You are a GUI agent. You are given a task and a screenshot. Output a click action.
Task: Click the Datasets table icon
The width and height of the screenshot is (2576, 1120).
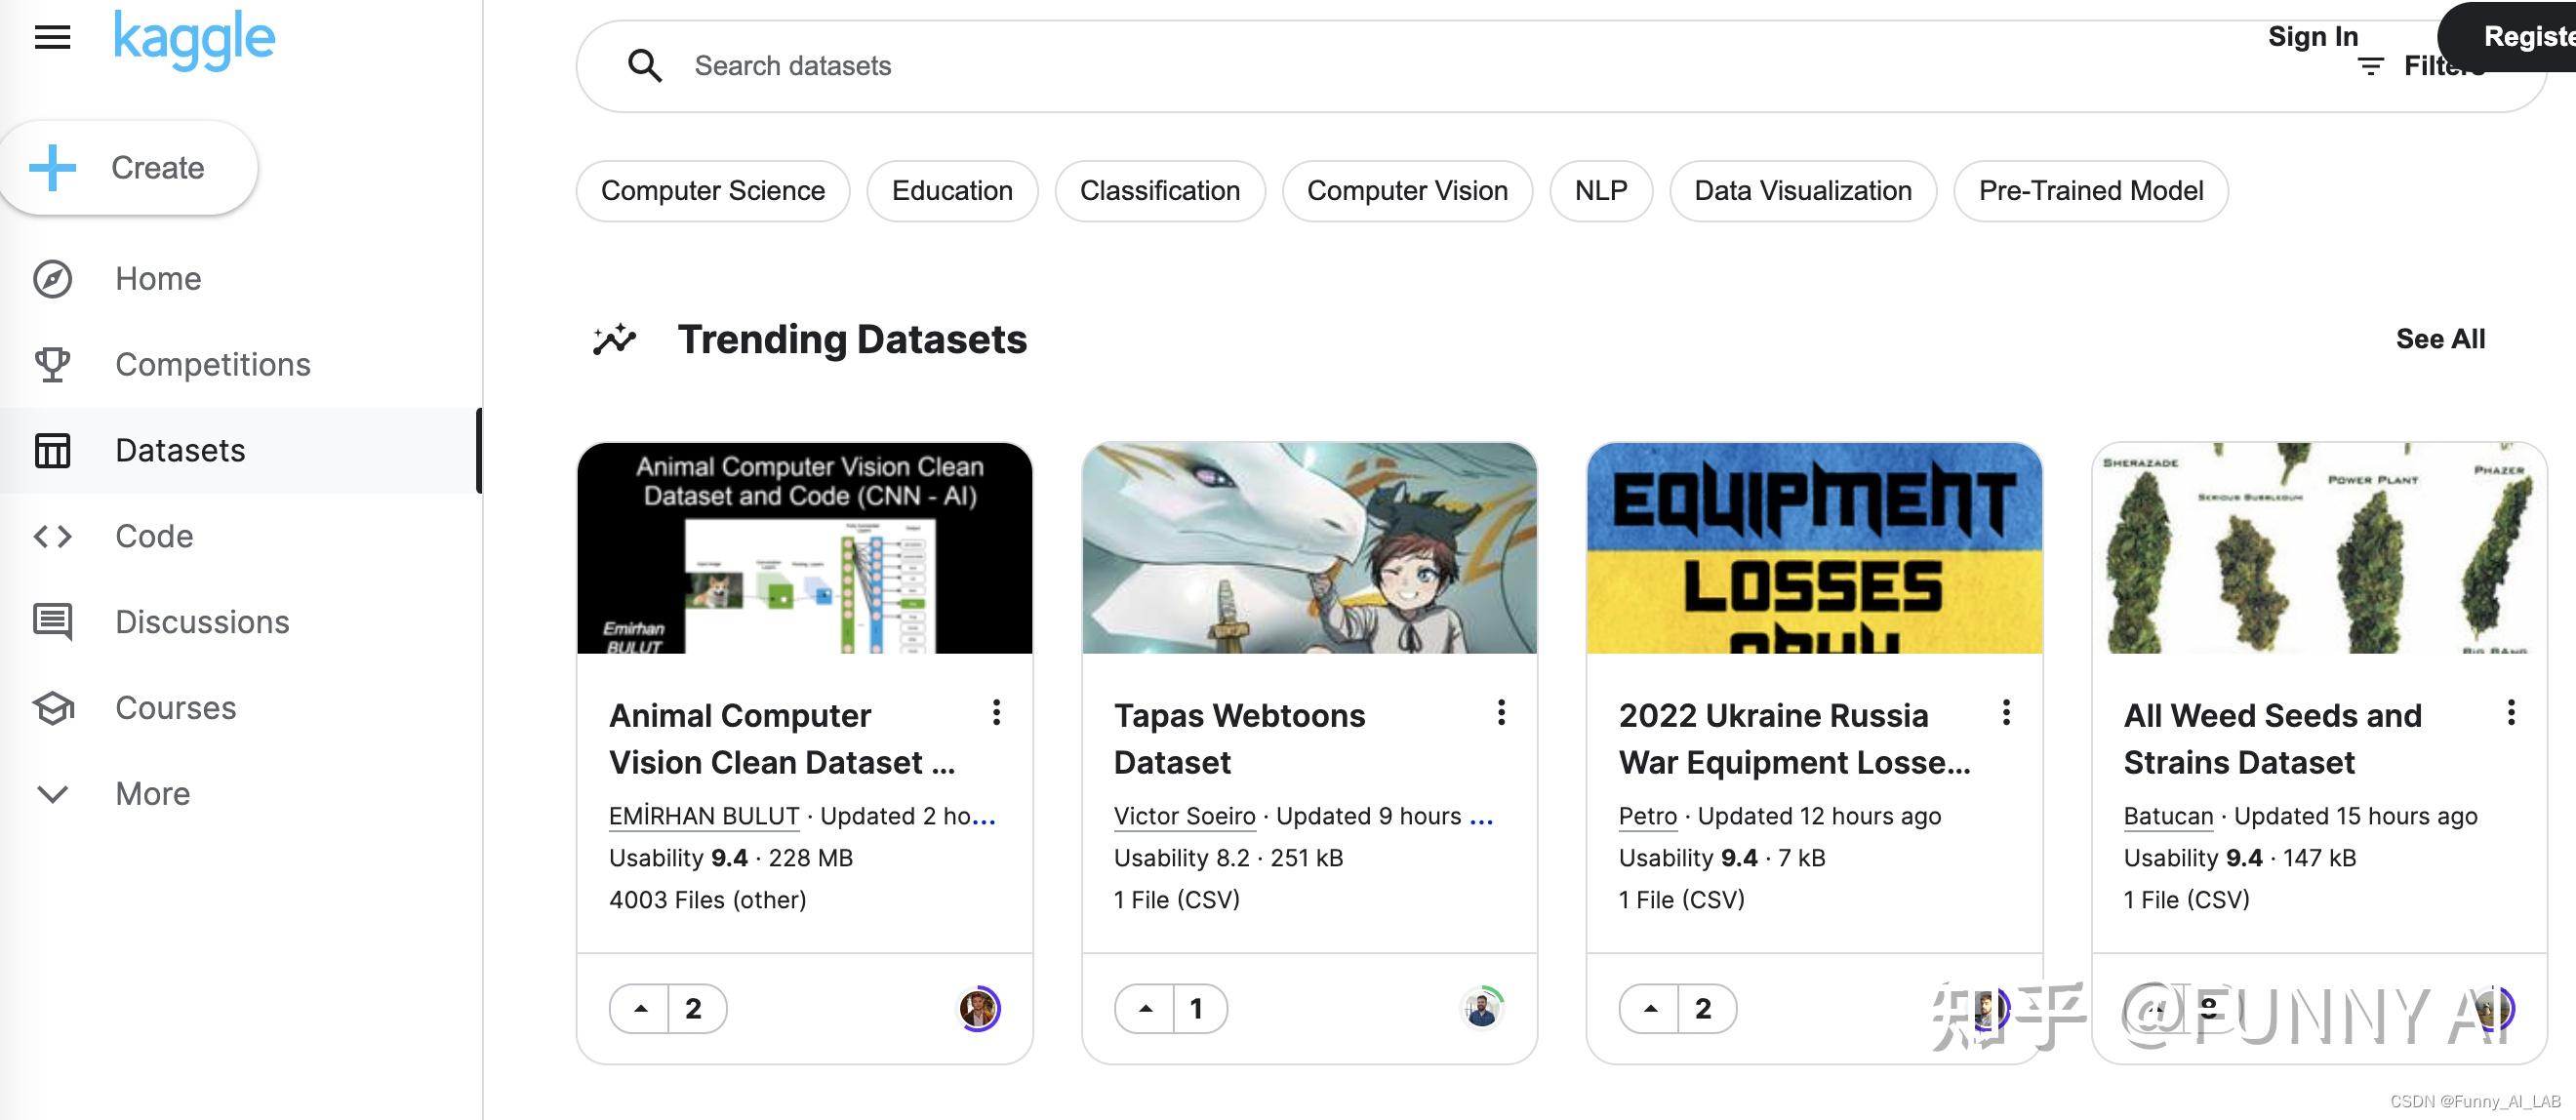tap(52, 451)
